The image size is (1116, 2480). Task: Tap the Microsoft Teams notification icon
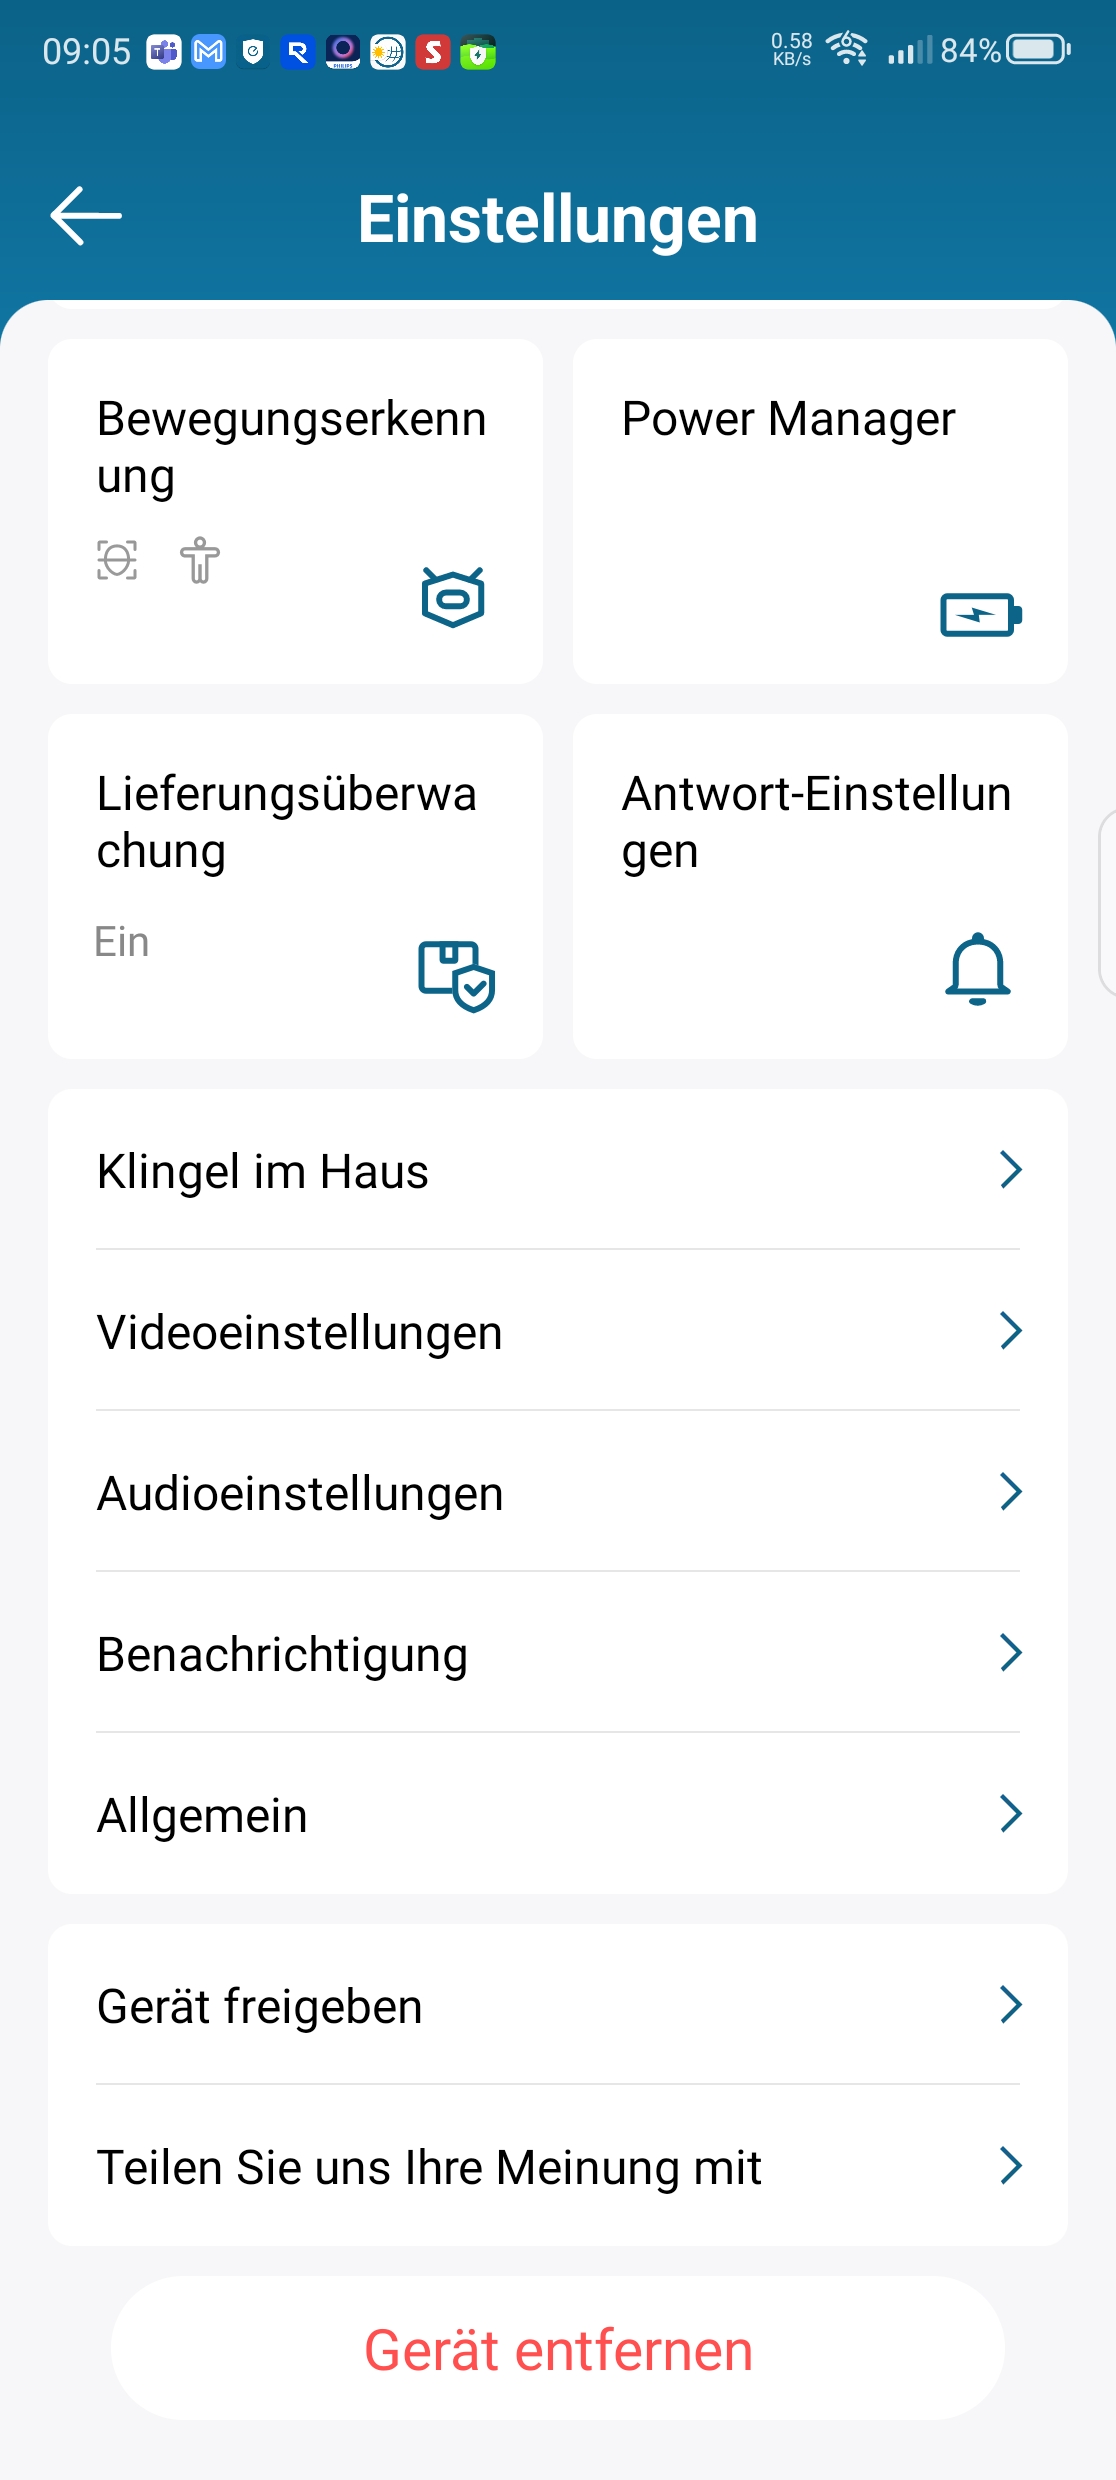click(164, 52)
